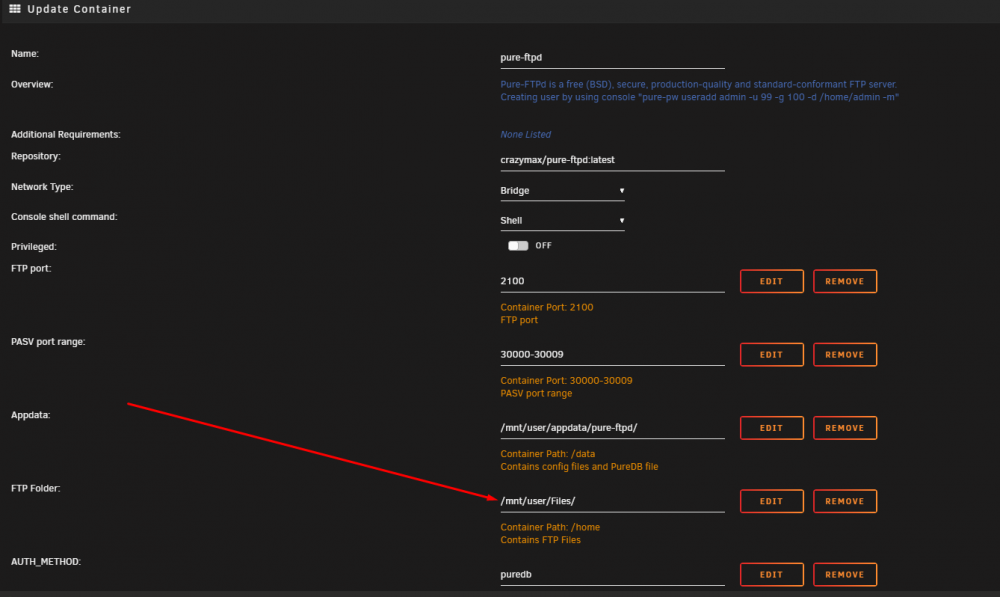Click the 'PASV port range:' label
This screenshot has width=1000, height=597.
click(48, 342)
